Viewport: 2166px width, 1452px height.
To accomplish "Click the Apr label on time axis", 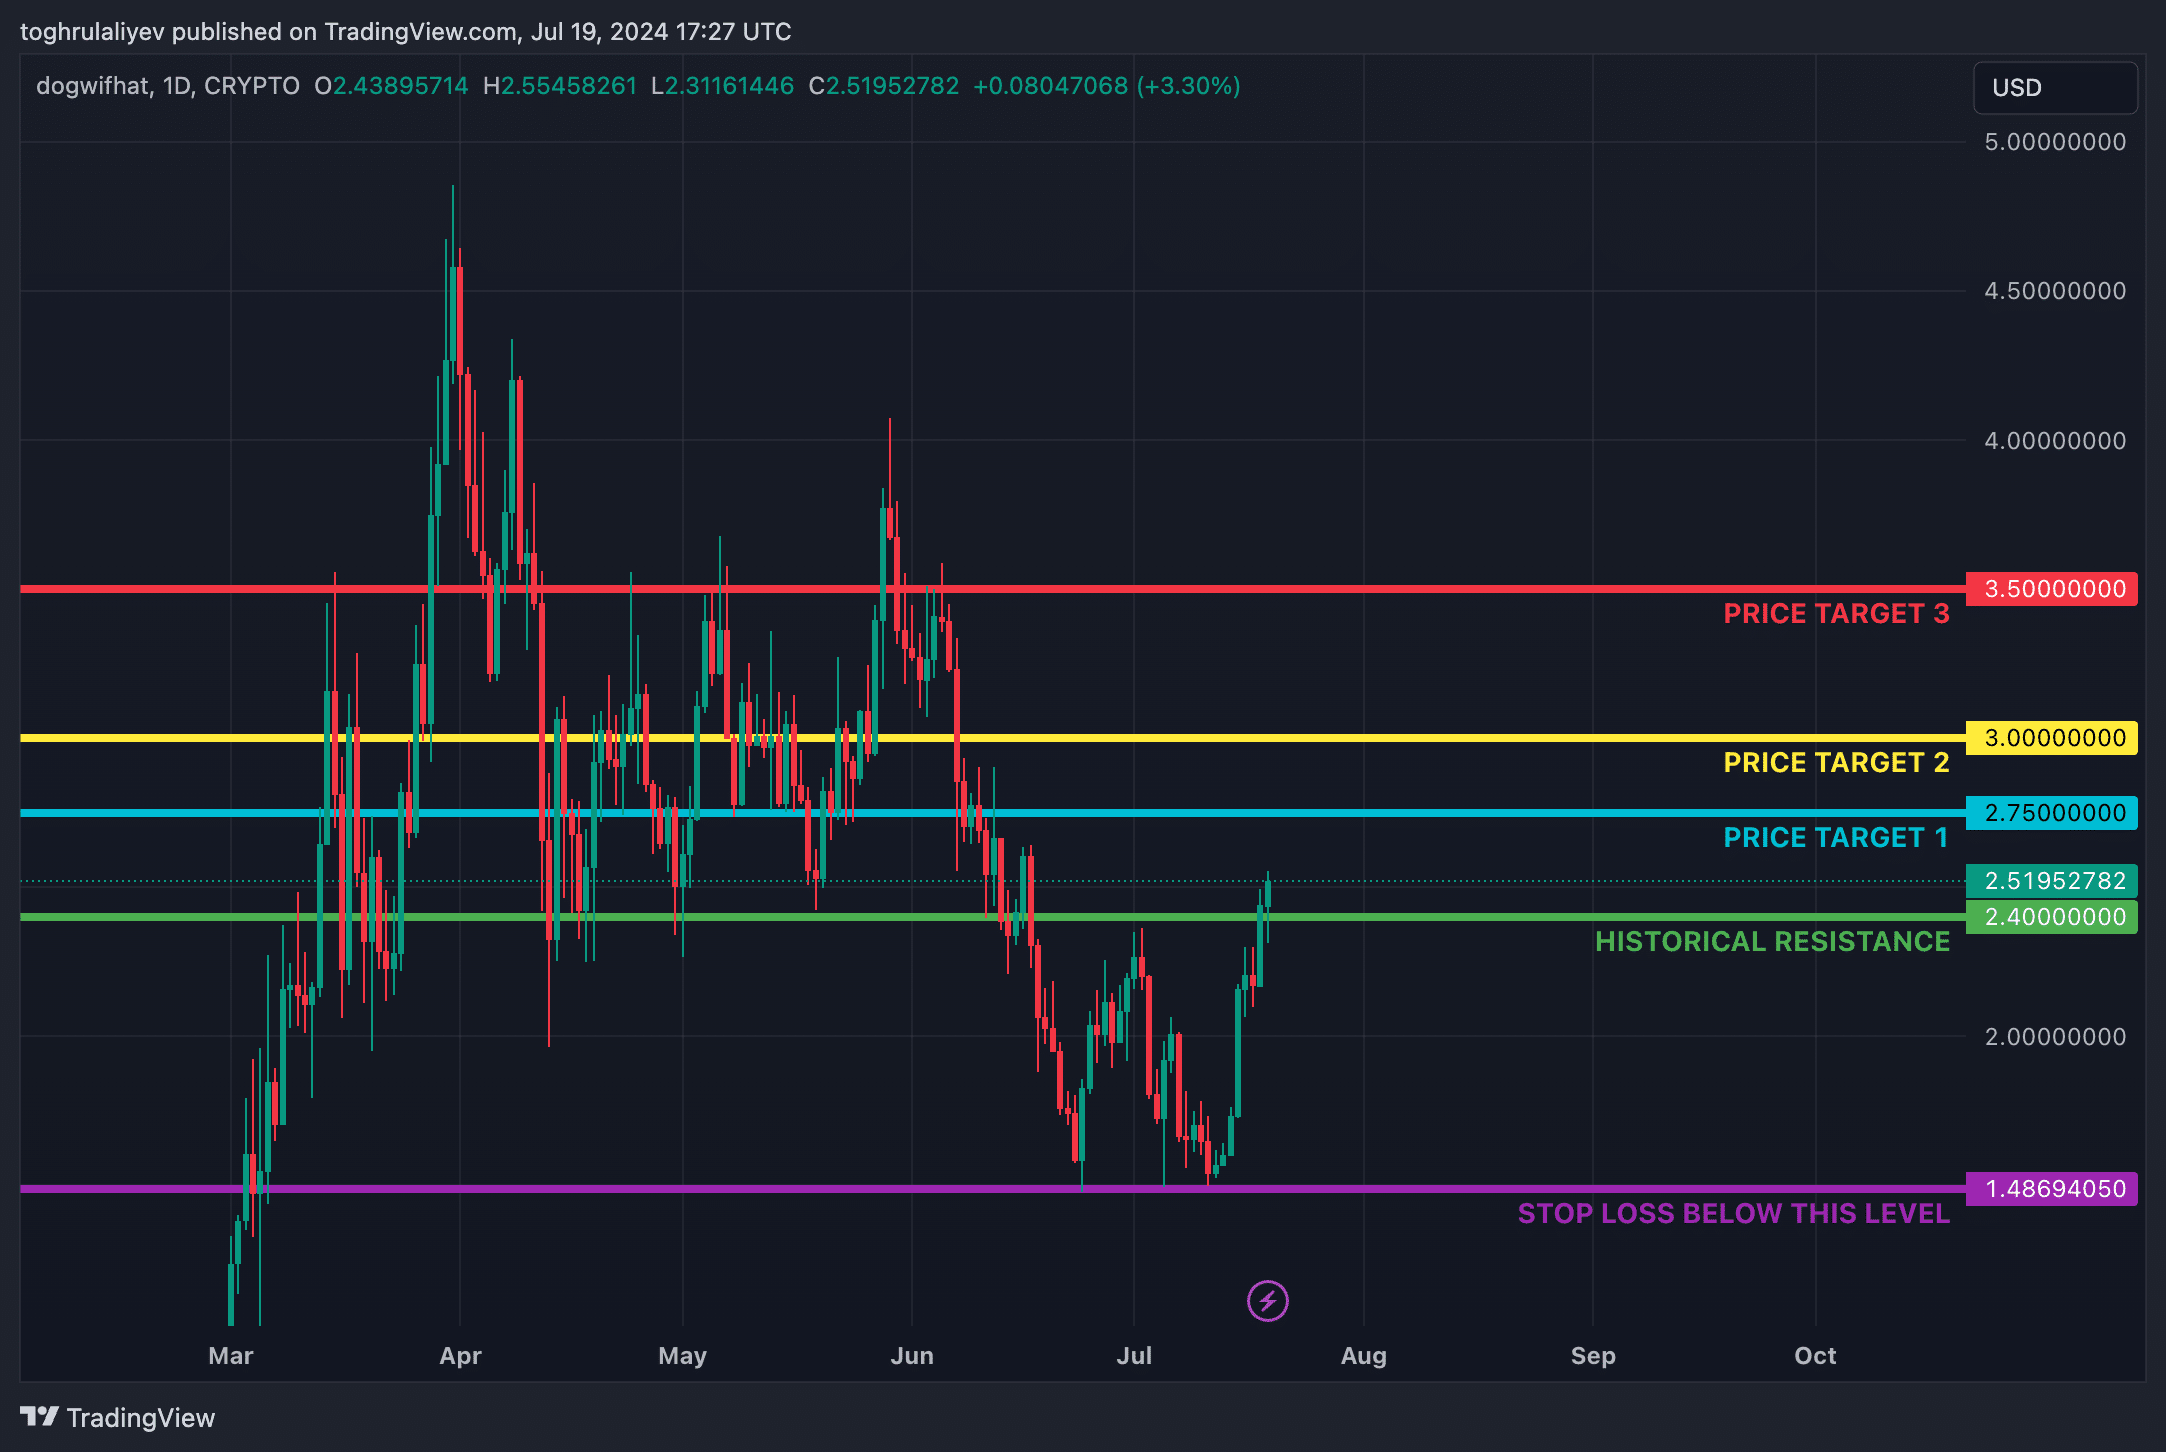I will [x=460, y=1356].
